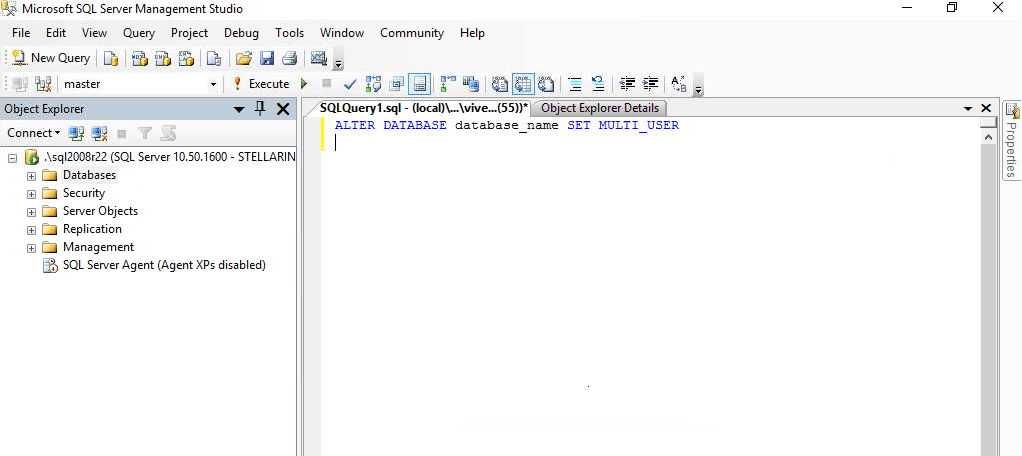Expand the Replication folder
The width and height of the screenshot is (1022, 456).
tap(31, 230)
